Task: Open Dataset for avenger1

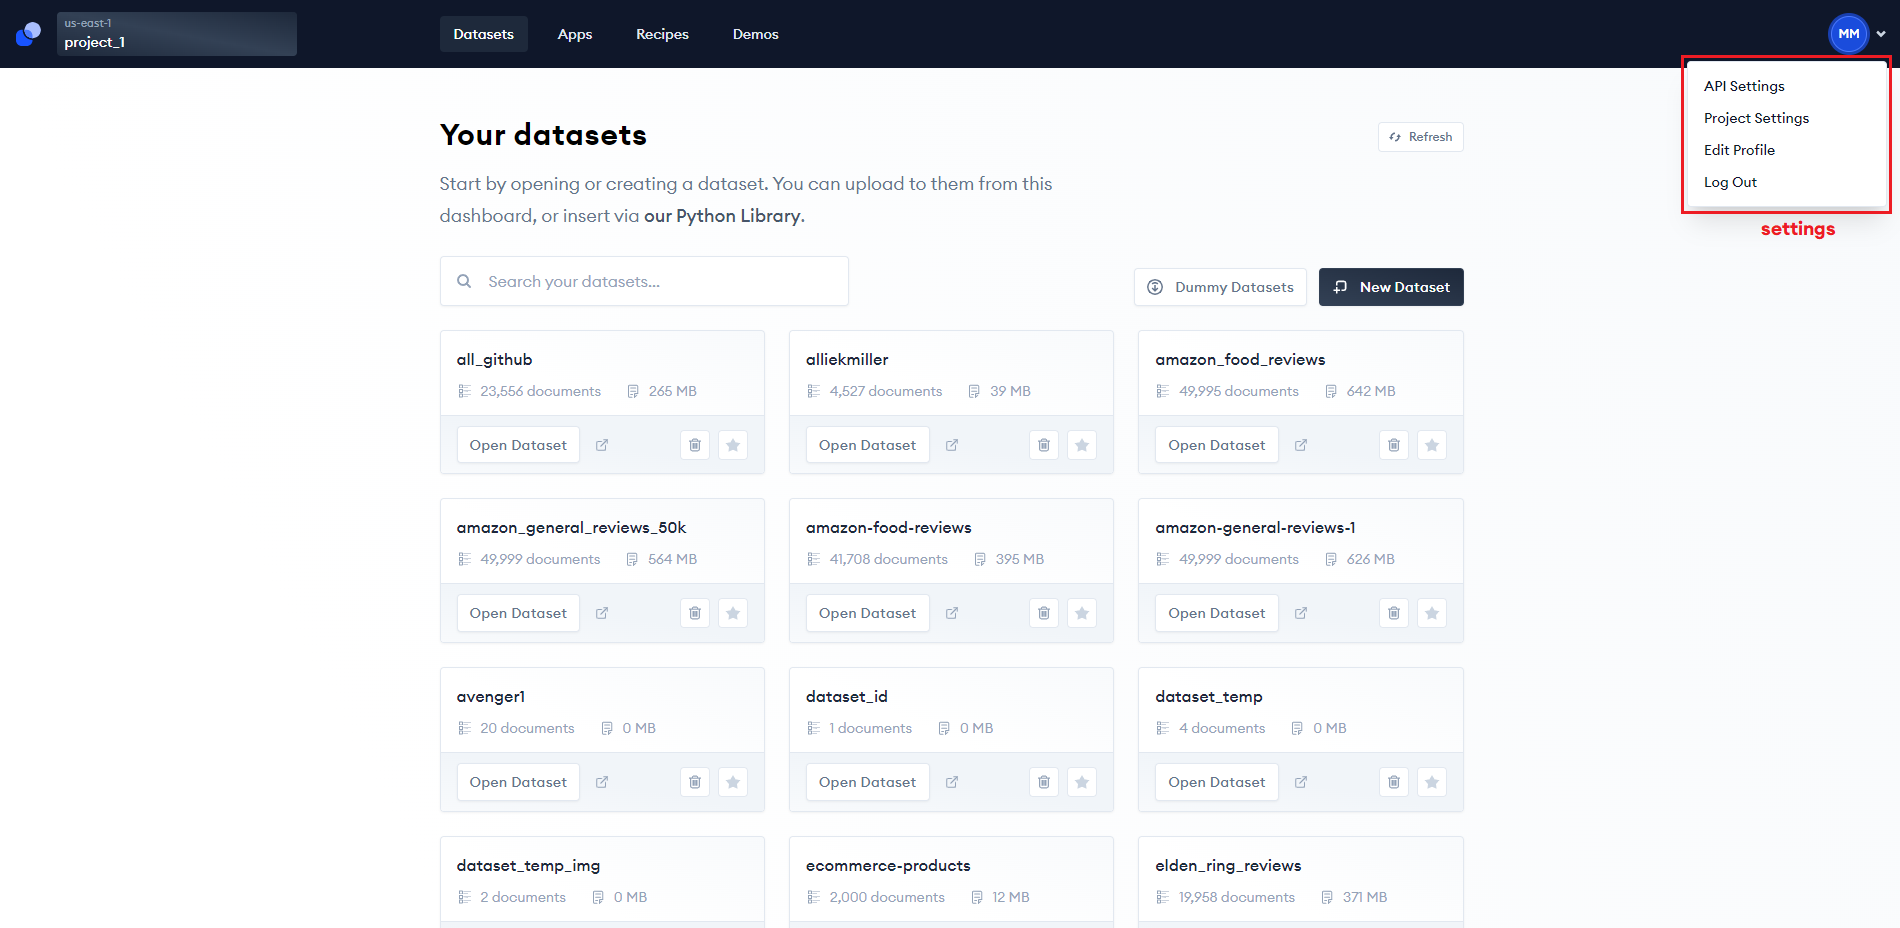Action: tap(518, 782)
